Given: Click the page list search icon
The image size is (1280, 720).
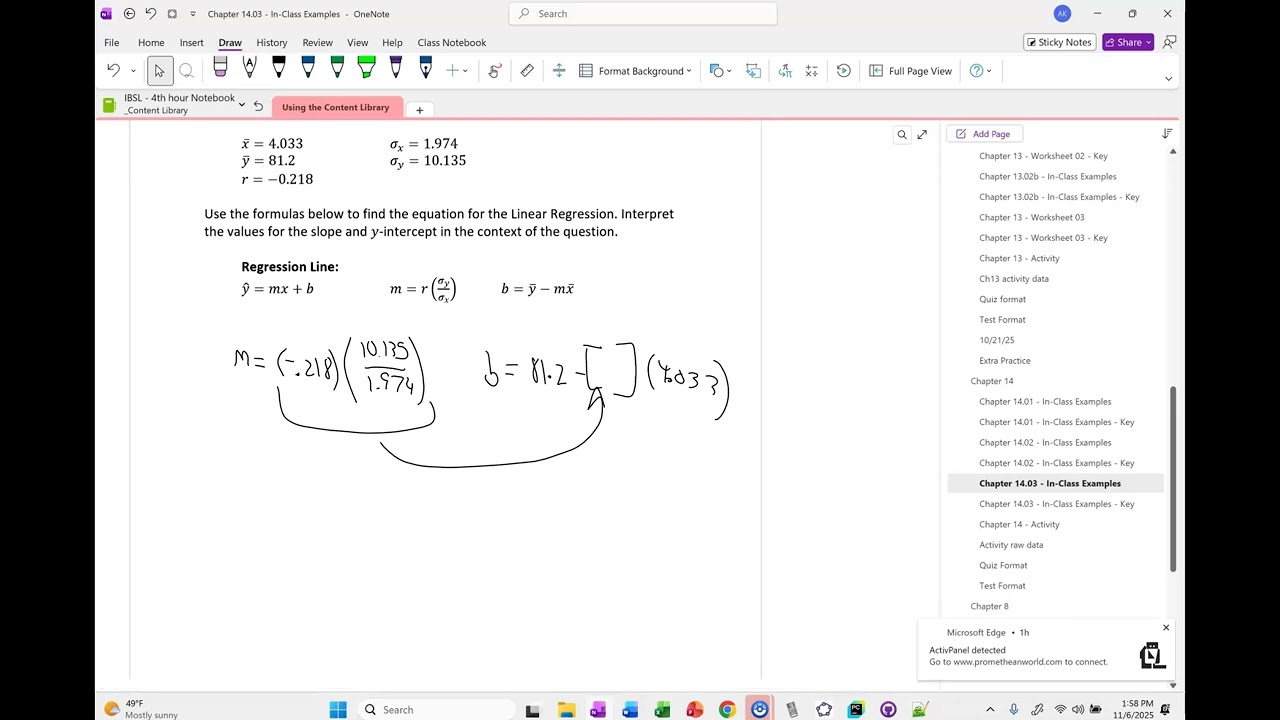Looking at the screenshot, I should coord(902,134).
